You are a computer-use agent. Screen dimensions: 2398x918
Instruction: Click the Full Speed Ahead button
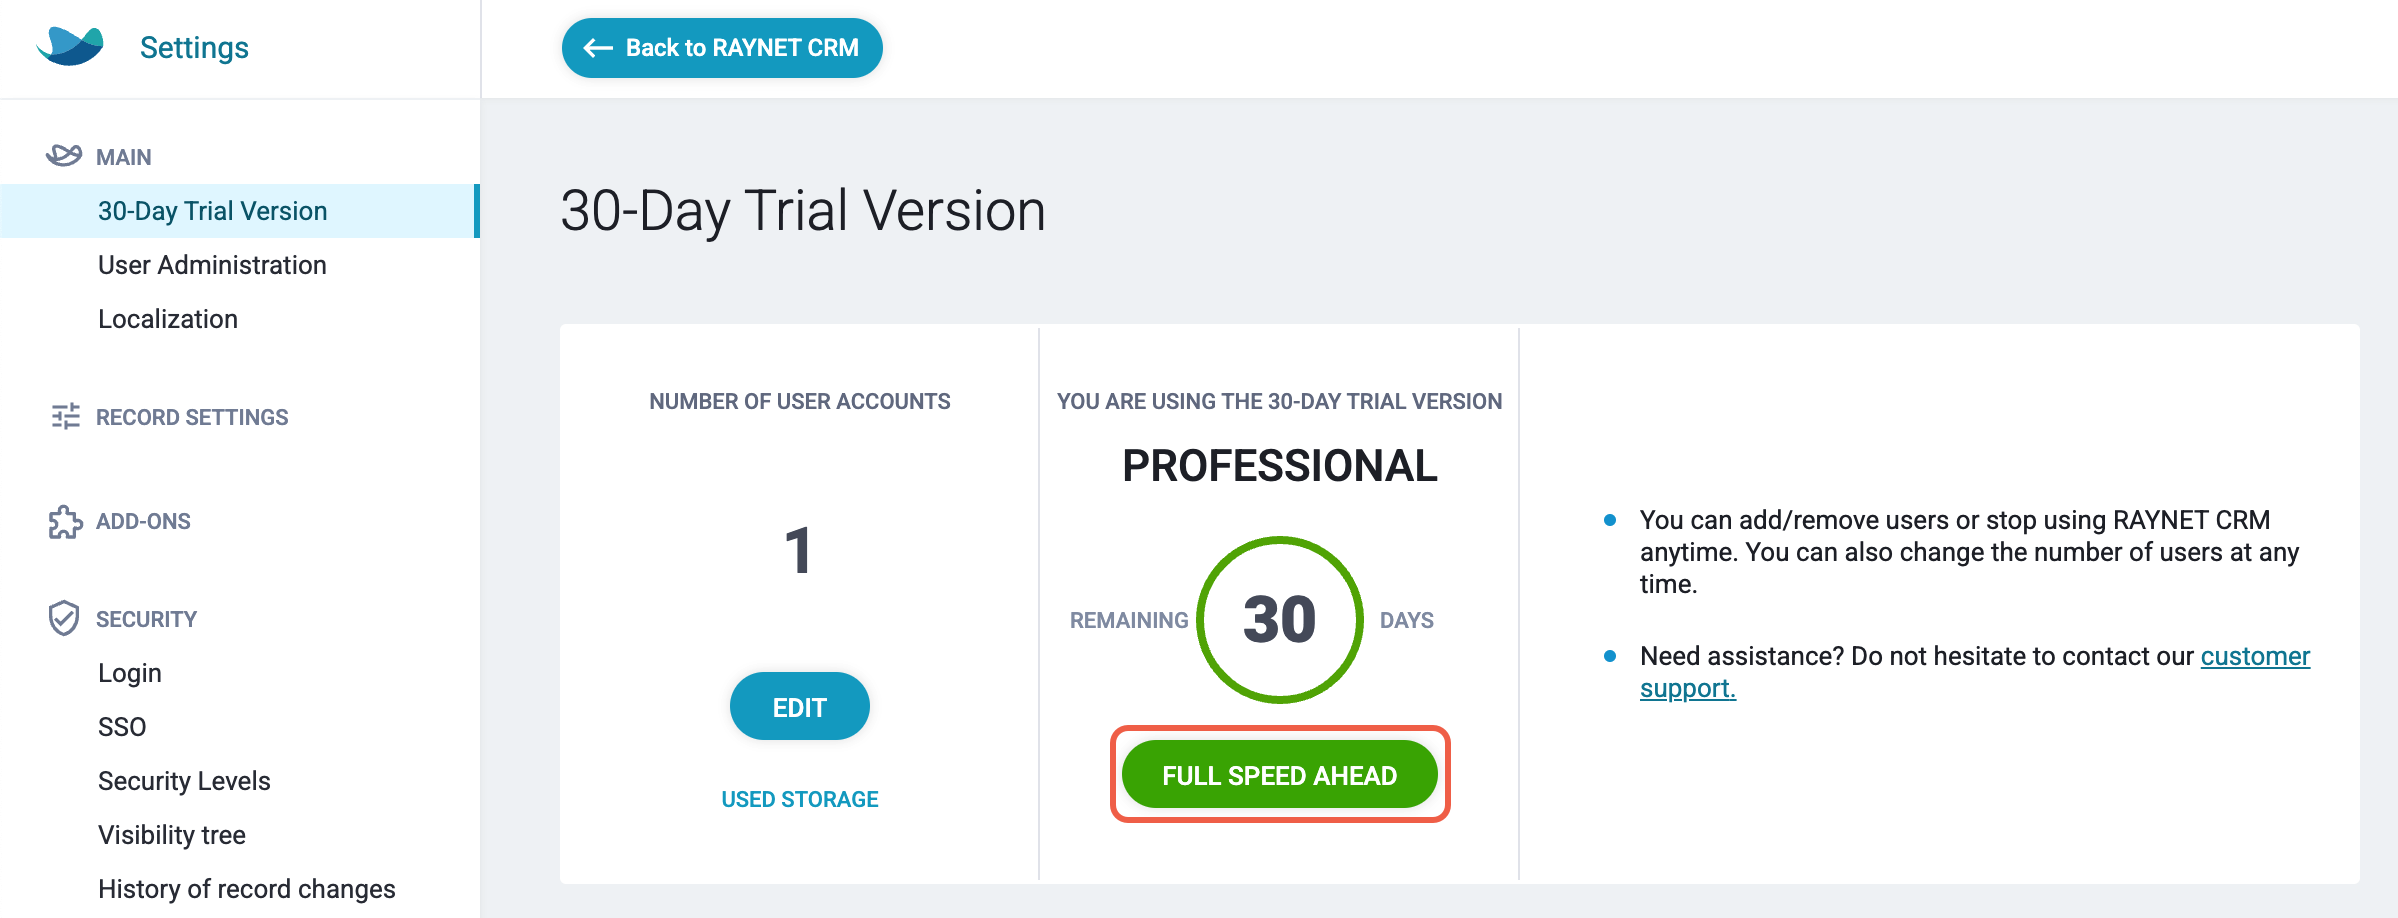pos(1279,775)
